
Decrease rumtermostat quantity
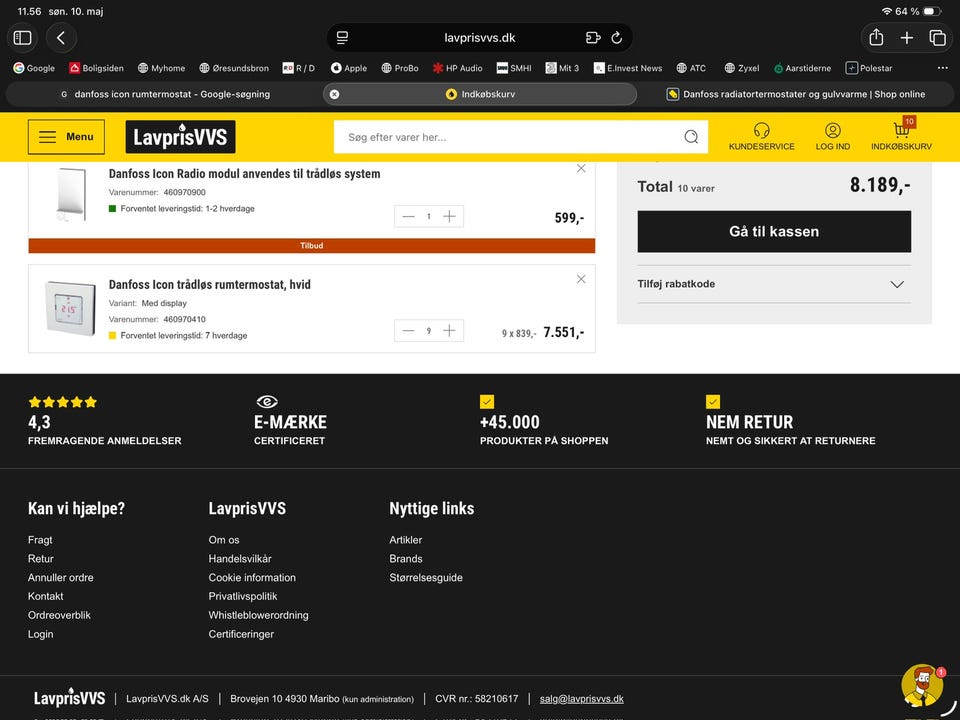click(408, 331)
